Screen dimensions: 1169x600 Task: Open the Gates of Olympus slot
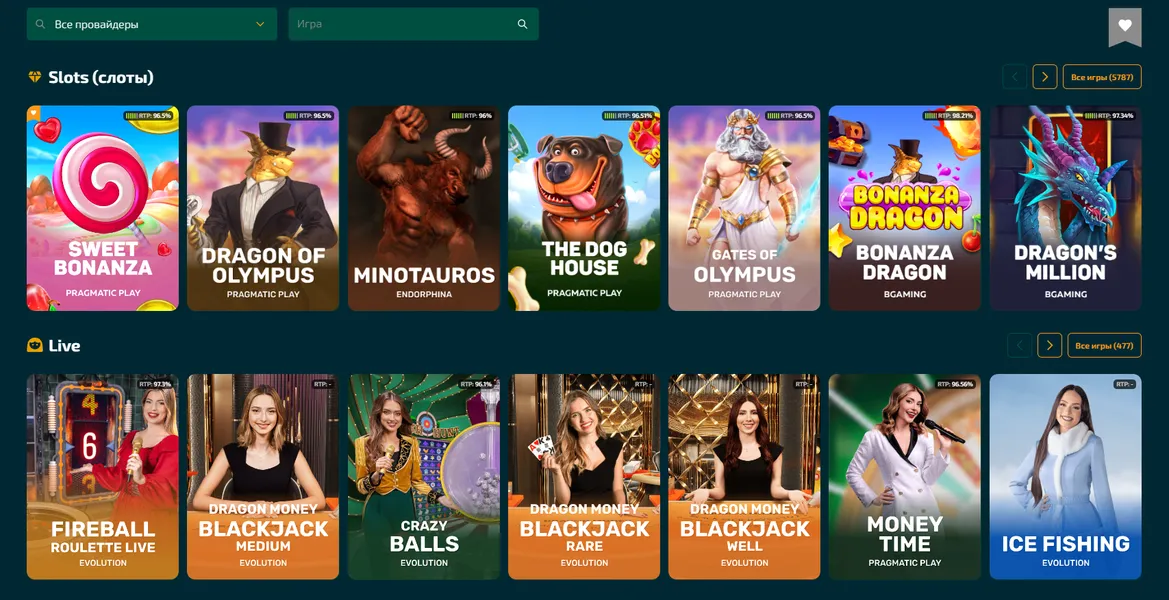(x=744, y=208)
